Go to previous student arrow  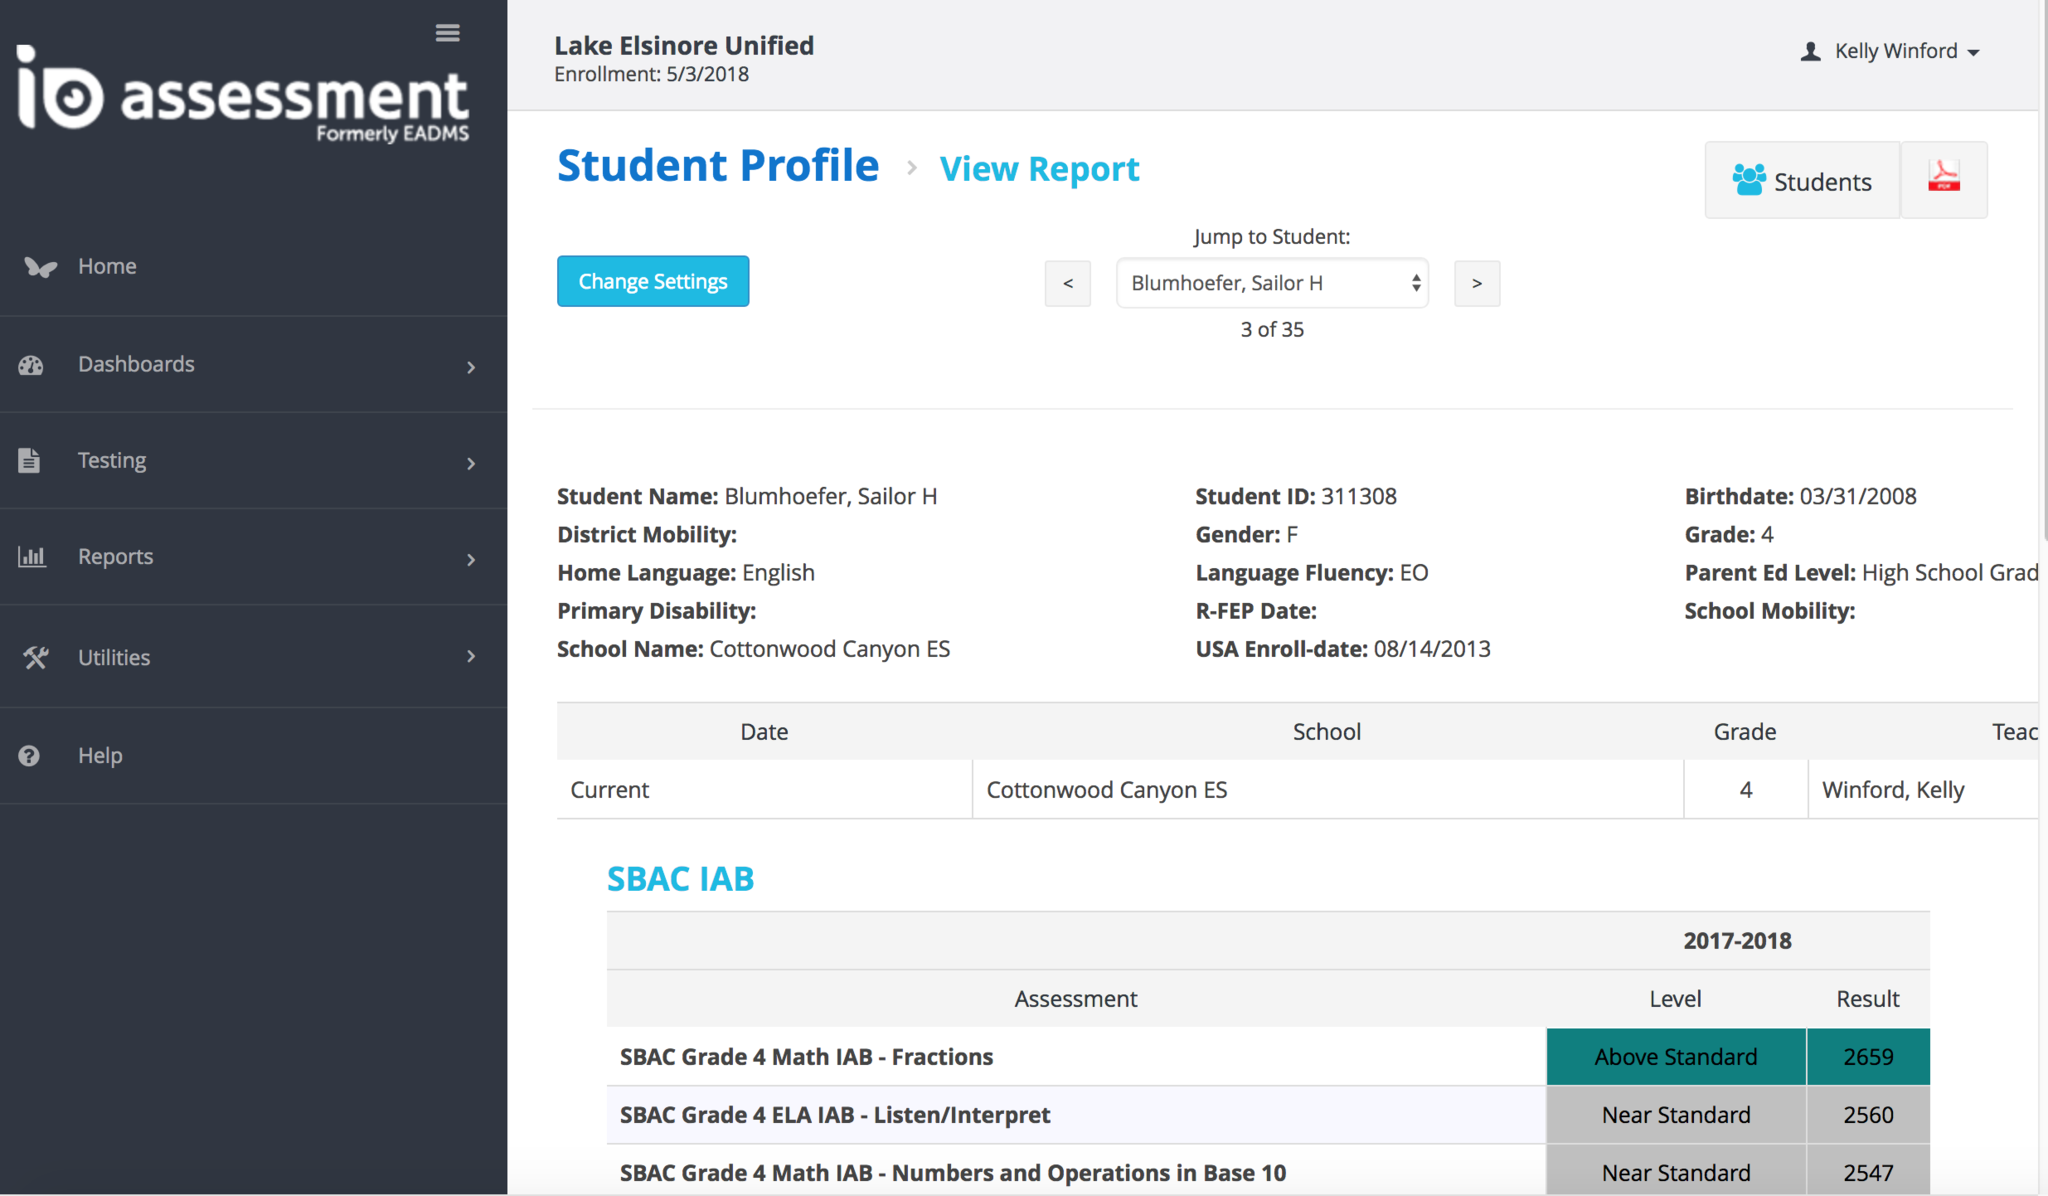pos(1067,284)
